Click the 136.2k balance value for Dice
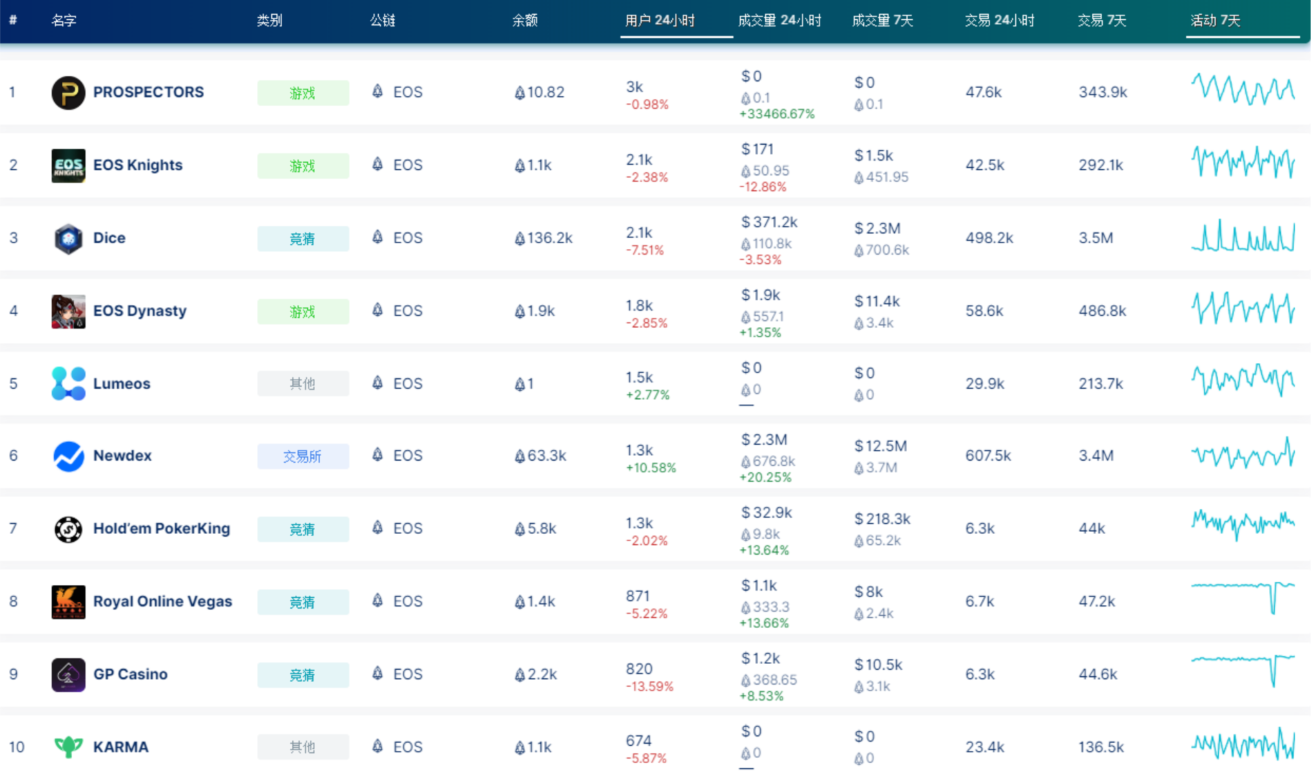Image resolution: width=1314 pixels, height=777 pixels. (543, 238)
